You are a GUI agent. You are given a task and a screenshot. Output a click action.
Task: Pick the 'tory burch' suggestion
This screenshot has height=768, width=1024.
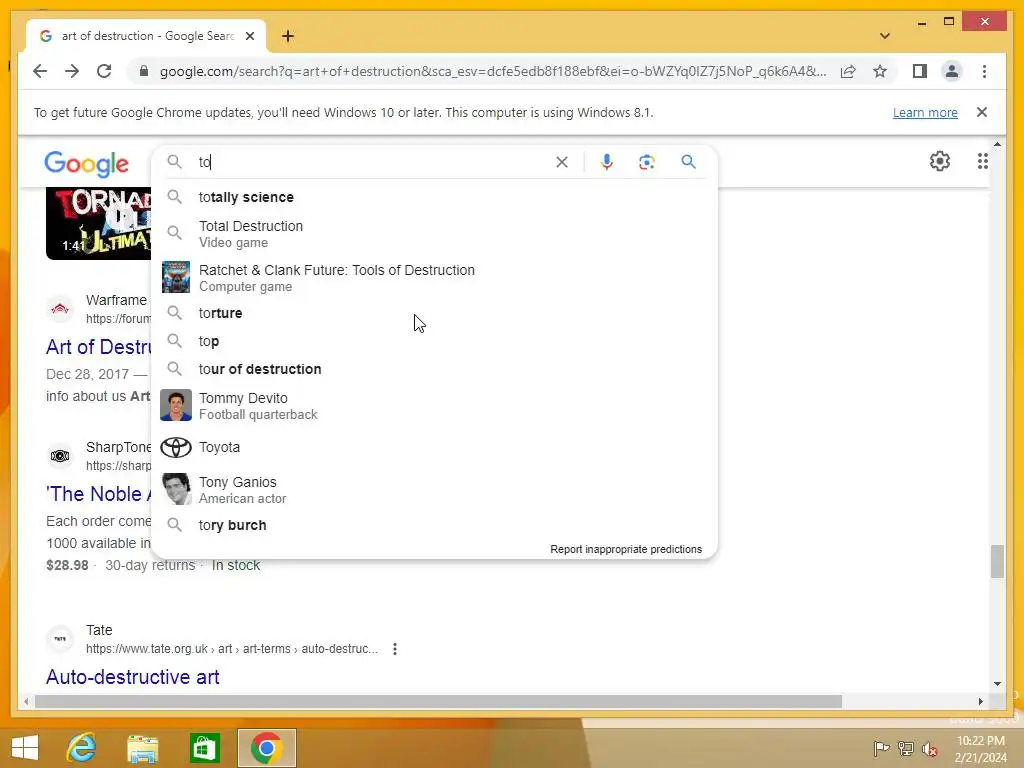coord(434,525)
